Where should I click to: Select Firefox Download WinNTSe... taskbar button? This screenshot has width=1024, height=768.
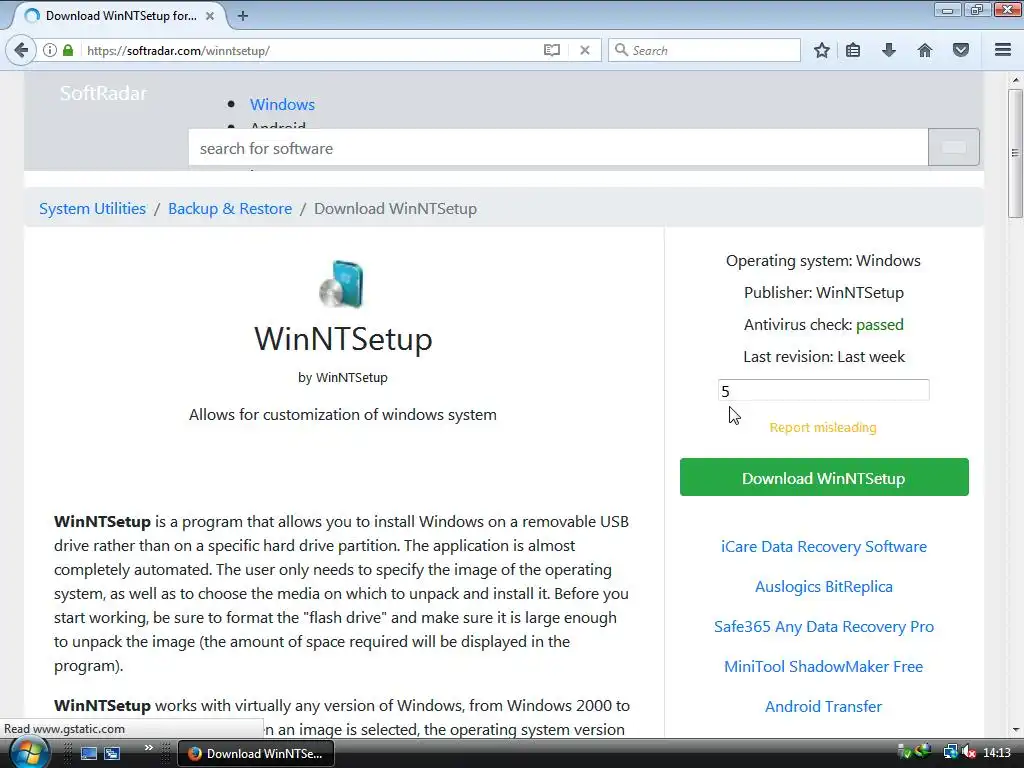coord(256,754)
